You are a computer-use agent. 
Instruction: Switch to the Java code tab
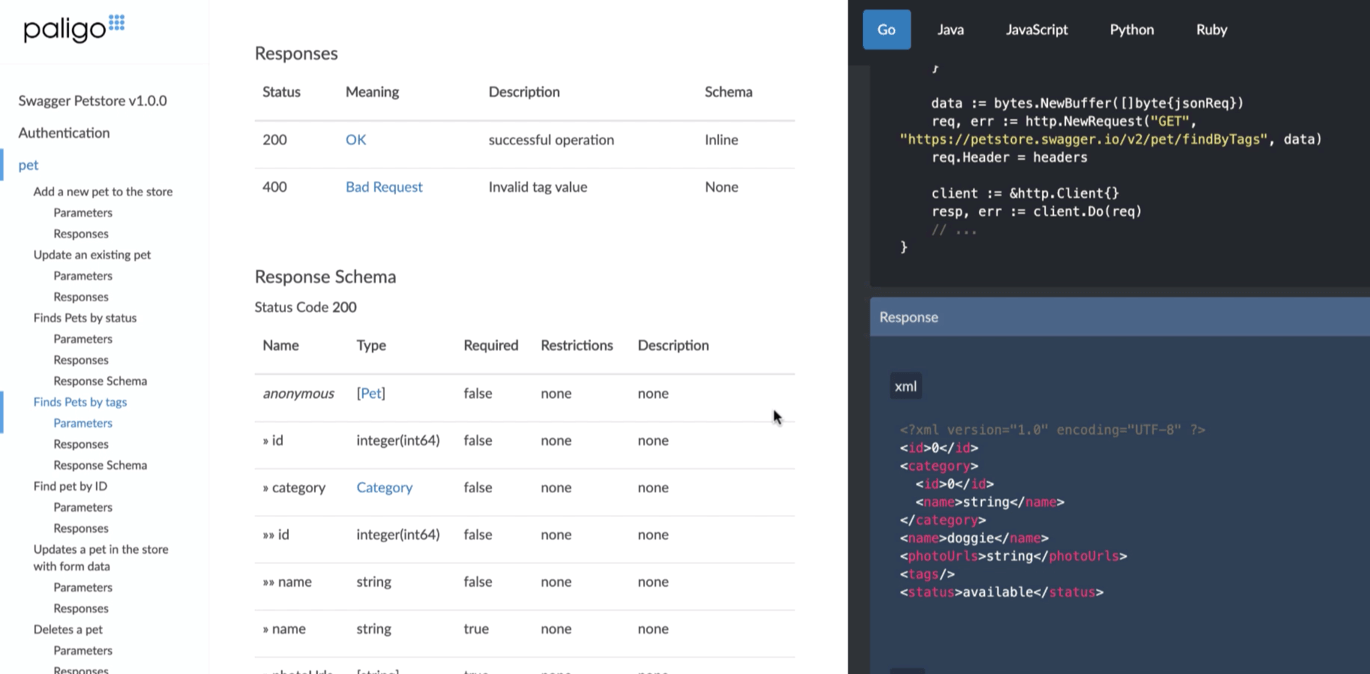pos(949,29)
